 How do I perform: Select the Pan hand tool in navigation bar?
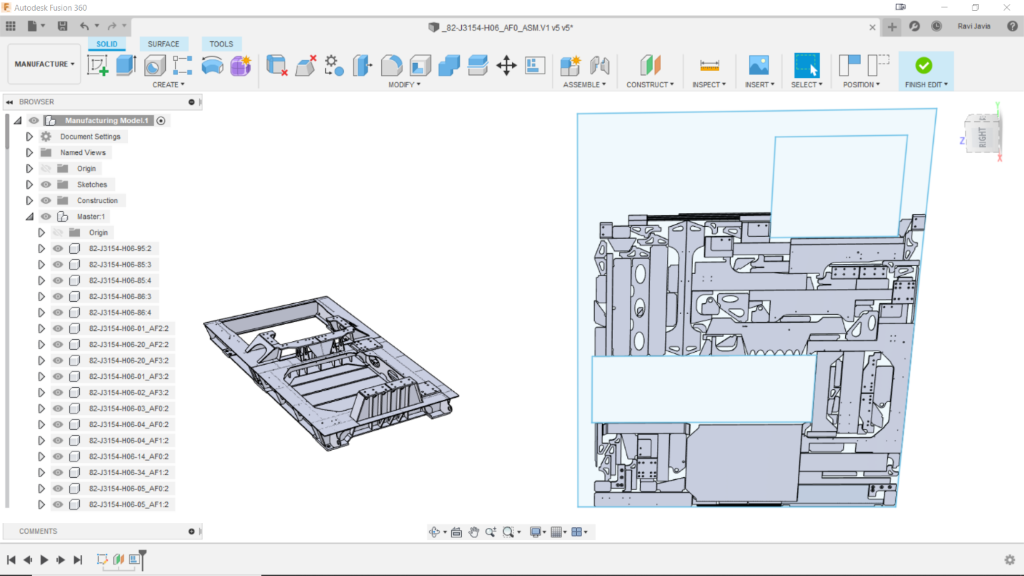tap(474, 532)
